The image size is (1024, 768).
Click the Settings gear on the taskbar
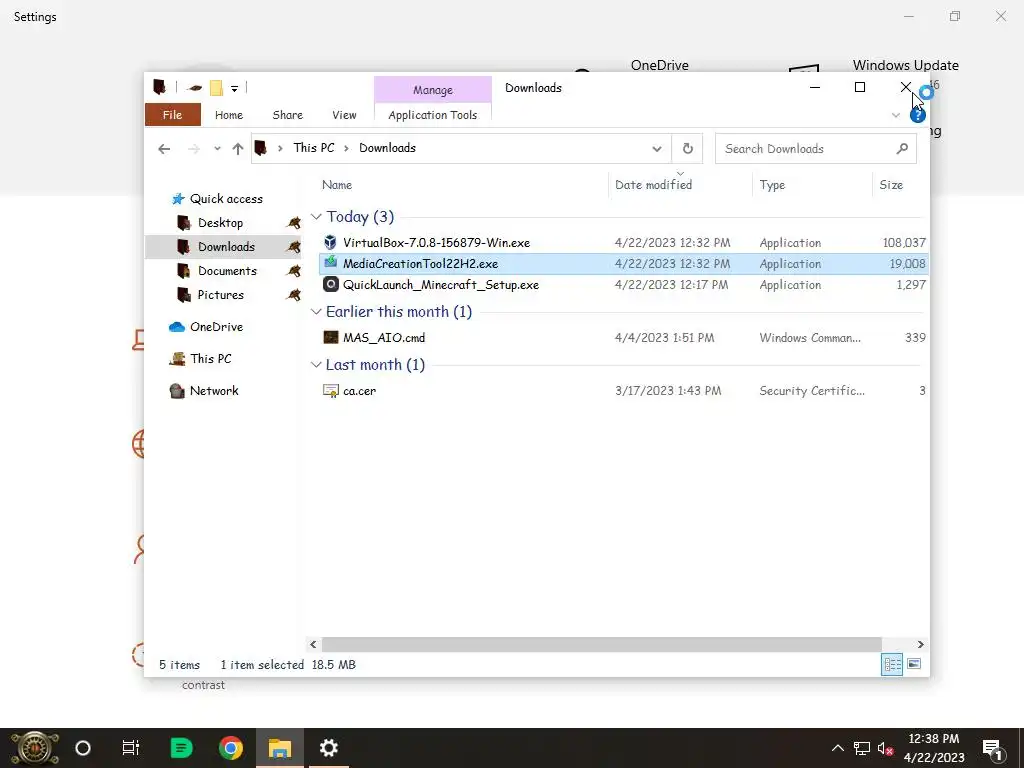pos(328,748)
